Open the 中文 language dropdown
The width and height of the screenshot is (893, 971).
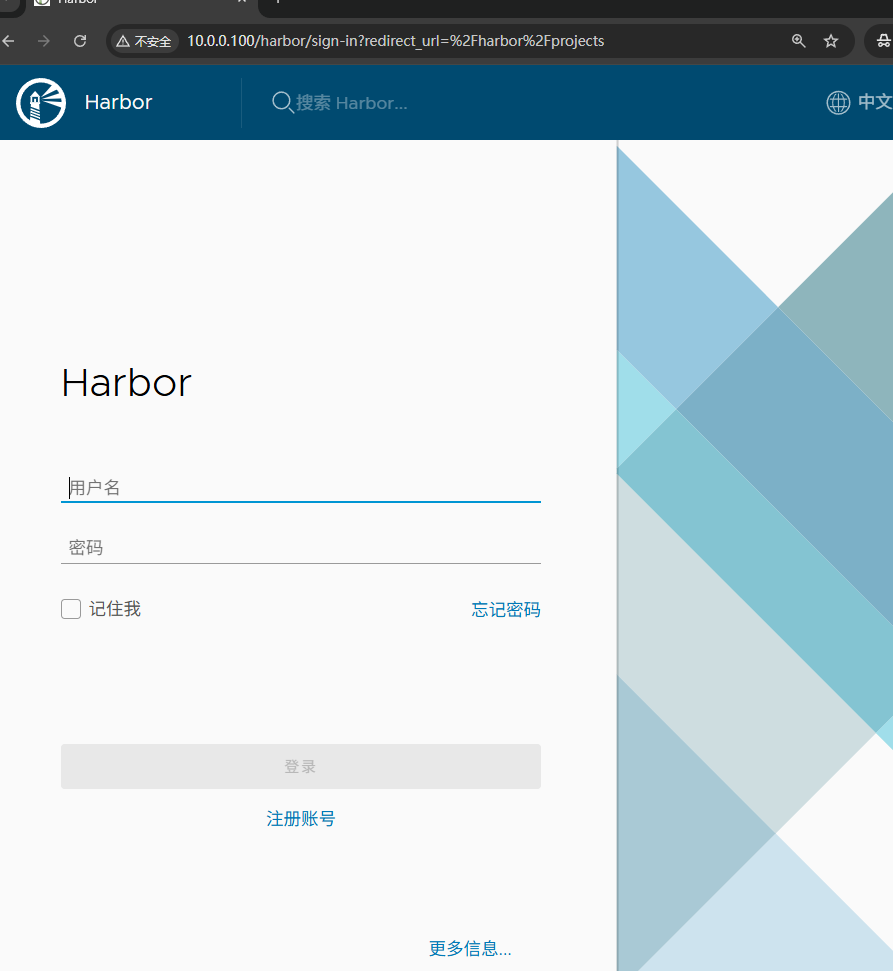(874, 102)
